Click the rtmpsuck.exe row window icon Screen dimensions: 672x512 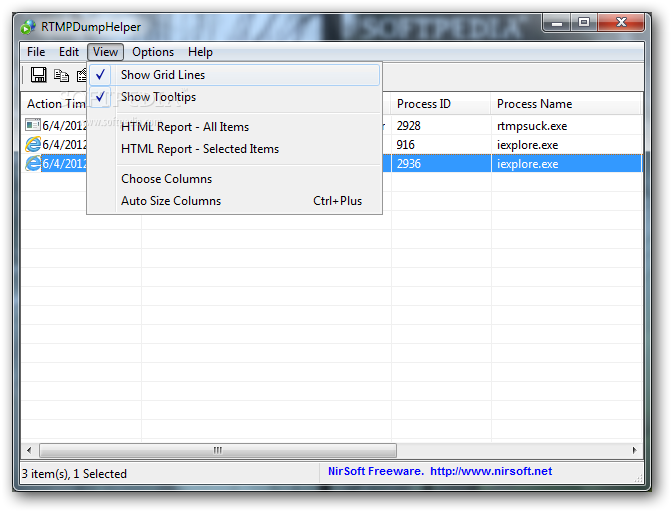point(33,125)
